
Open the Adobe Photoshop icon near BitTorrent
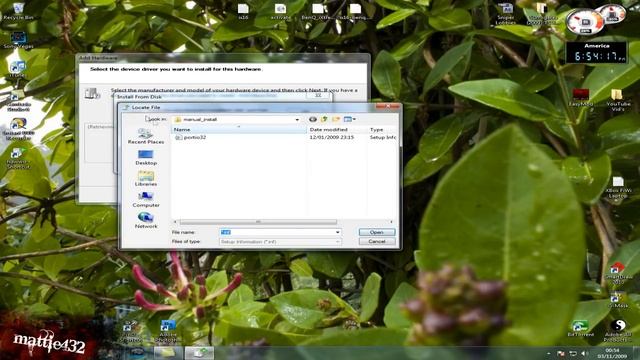pyautogui.click(x=618, y=330)
